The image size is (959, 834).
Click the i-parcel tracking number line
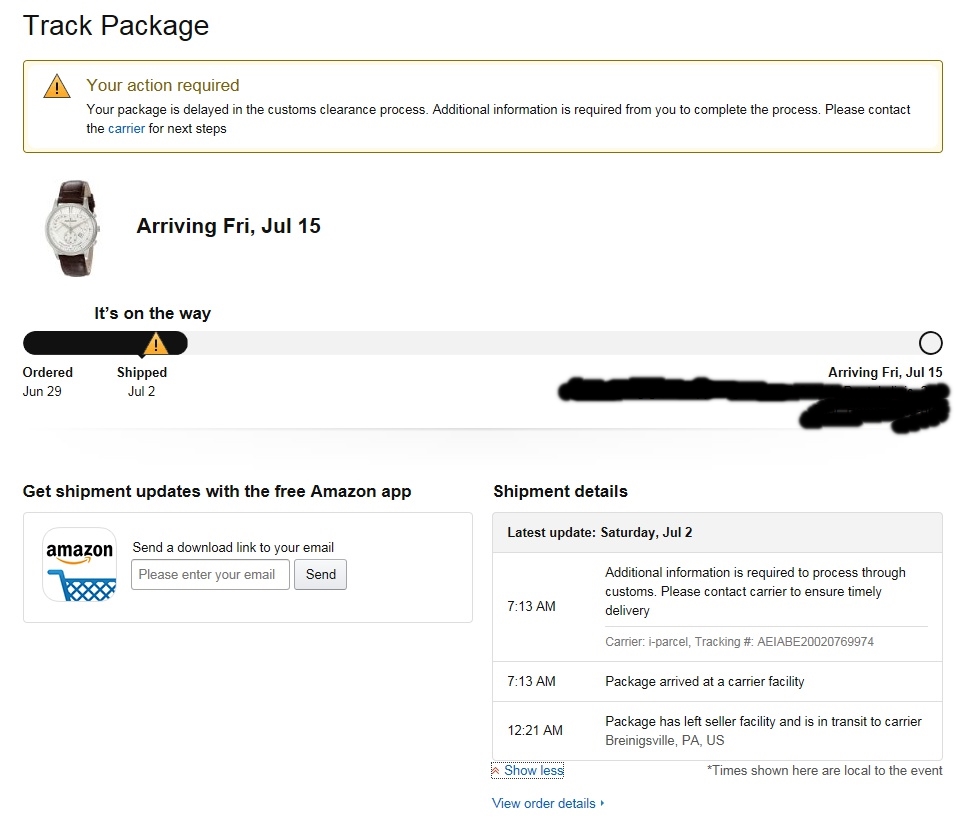click(739, 642)
